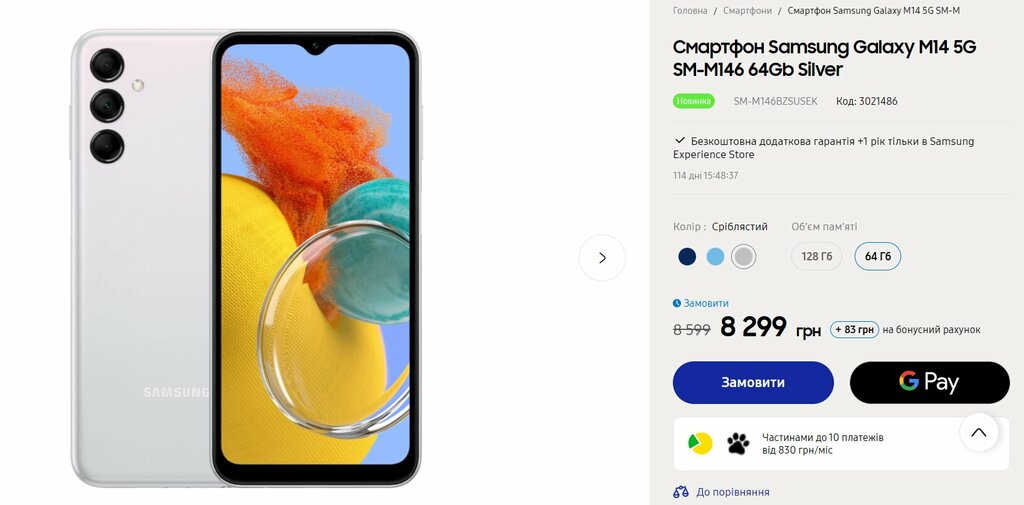Viewport: 1024px width, 505px height.
Task: Pay with the Google Pay button
Action: coord(929,382)
